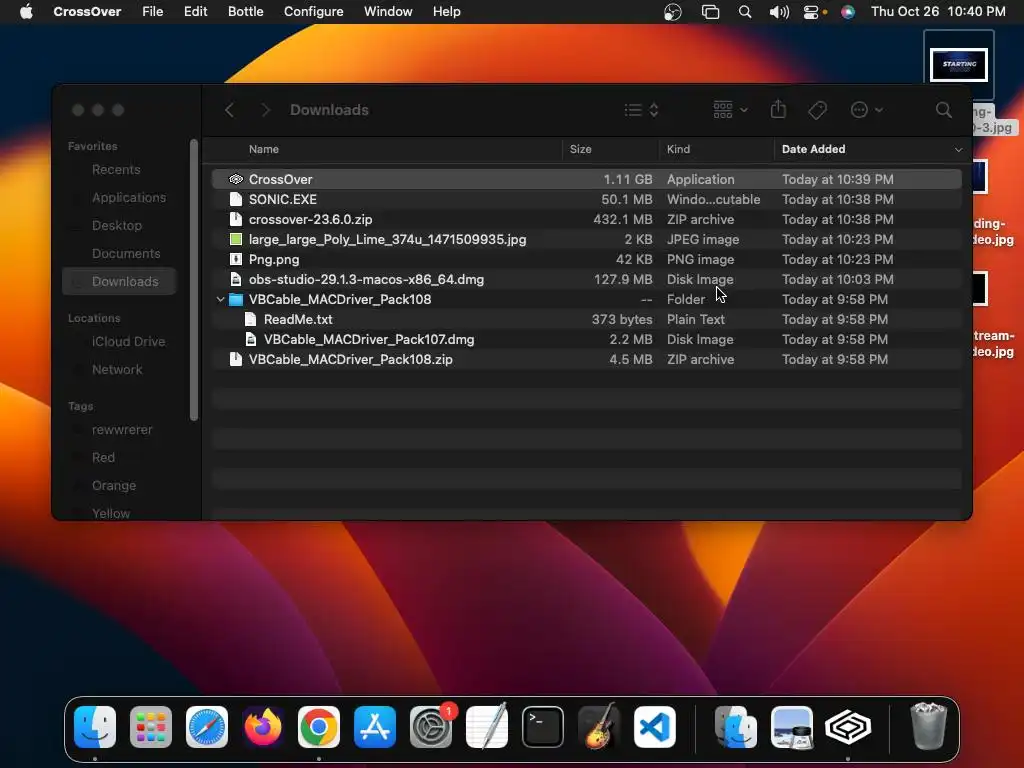Select Applications in Finder sidebar
The image size is (1024, 768).
pos(129,198)
